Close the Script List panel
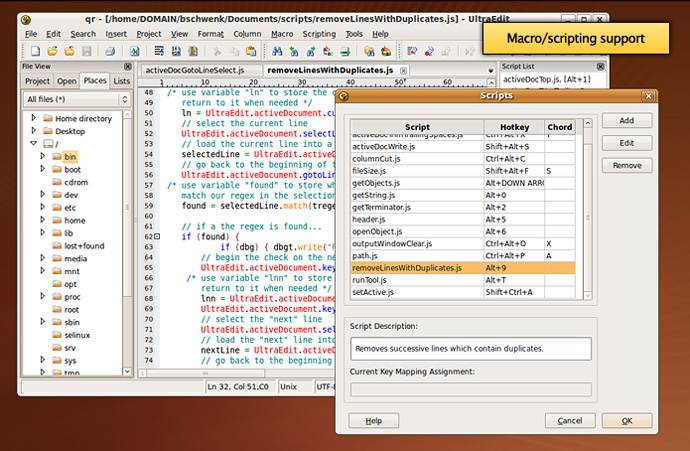 pos(601,66)
